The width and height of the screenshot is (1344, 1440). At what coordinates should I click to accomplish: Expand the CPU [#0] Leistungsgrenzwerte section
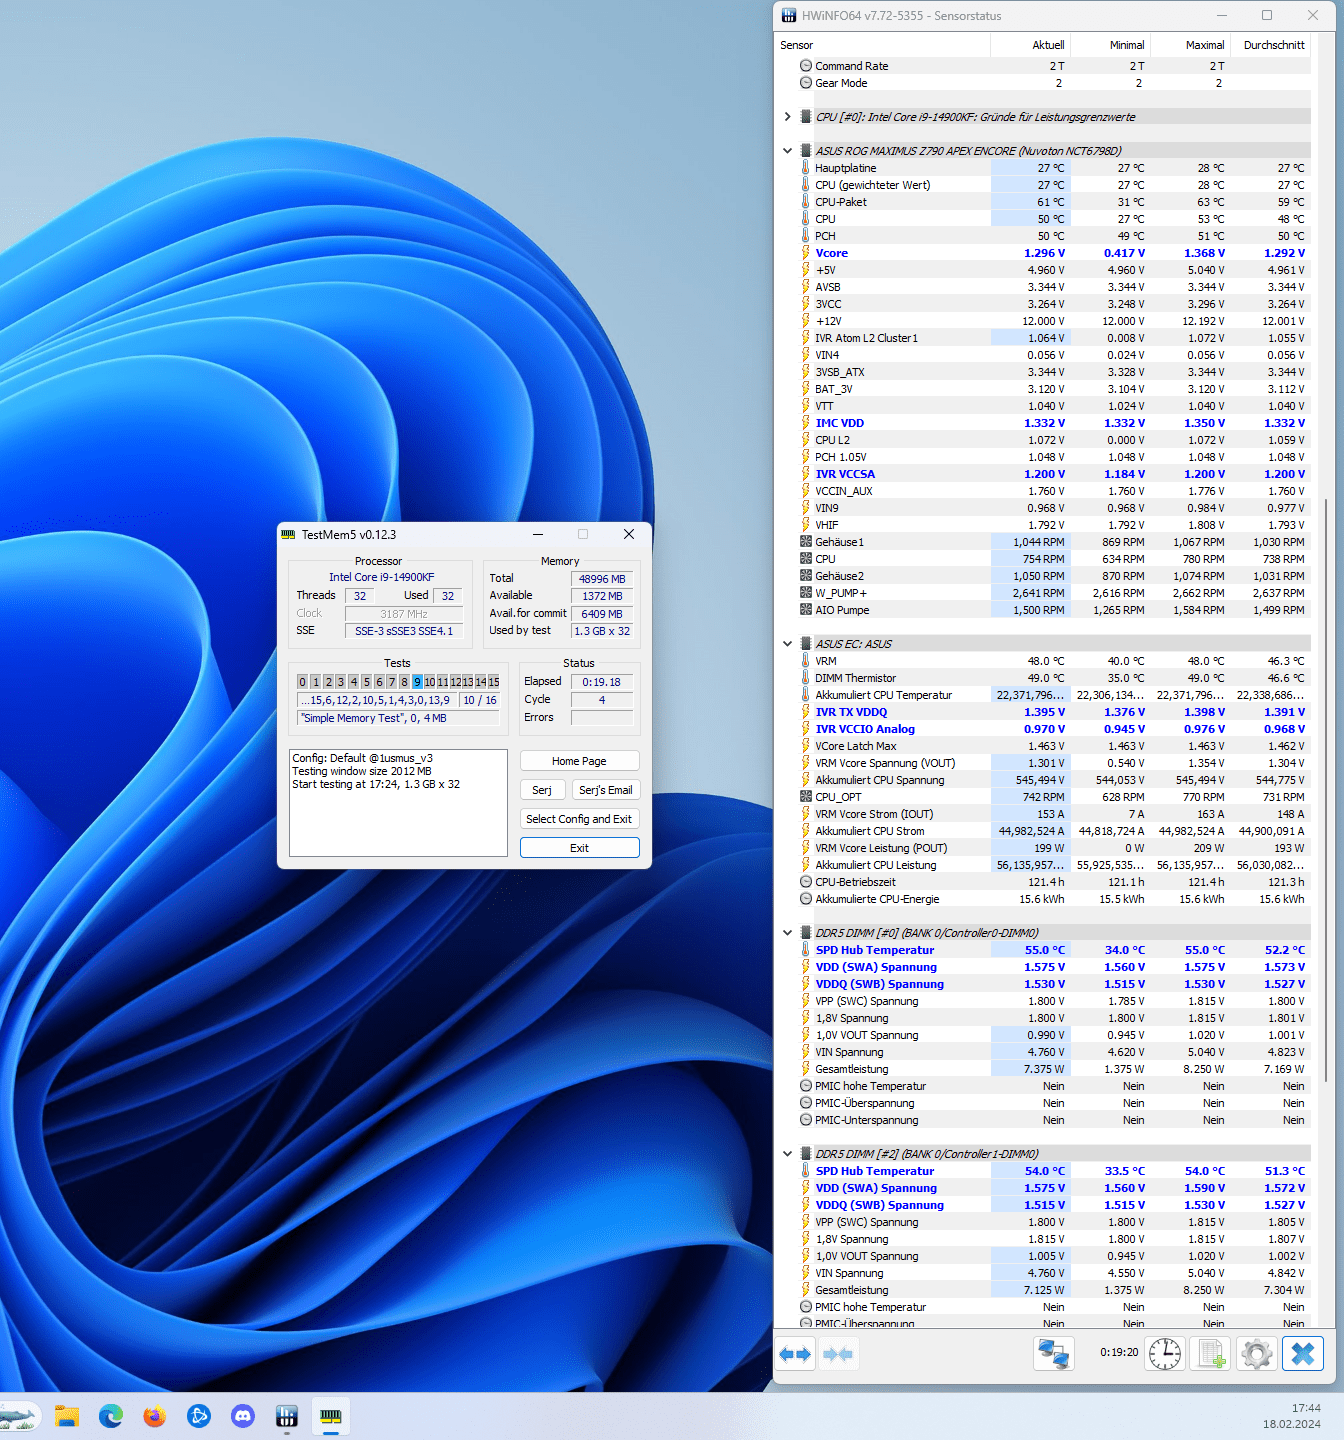point(788,117)
